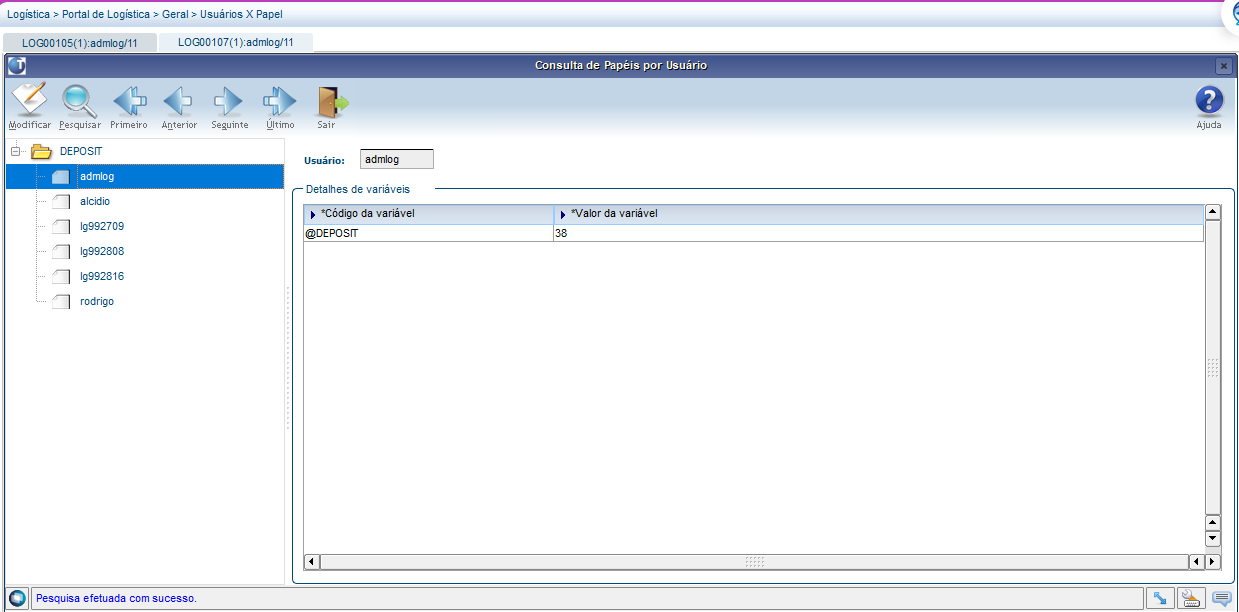
Task: Select the DEPOSIT root node label
Action: pyautogui.click(x=81, y=152)
